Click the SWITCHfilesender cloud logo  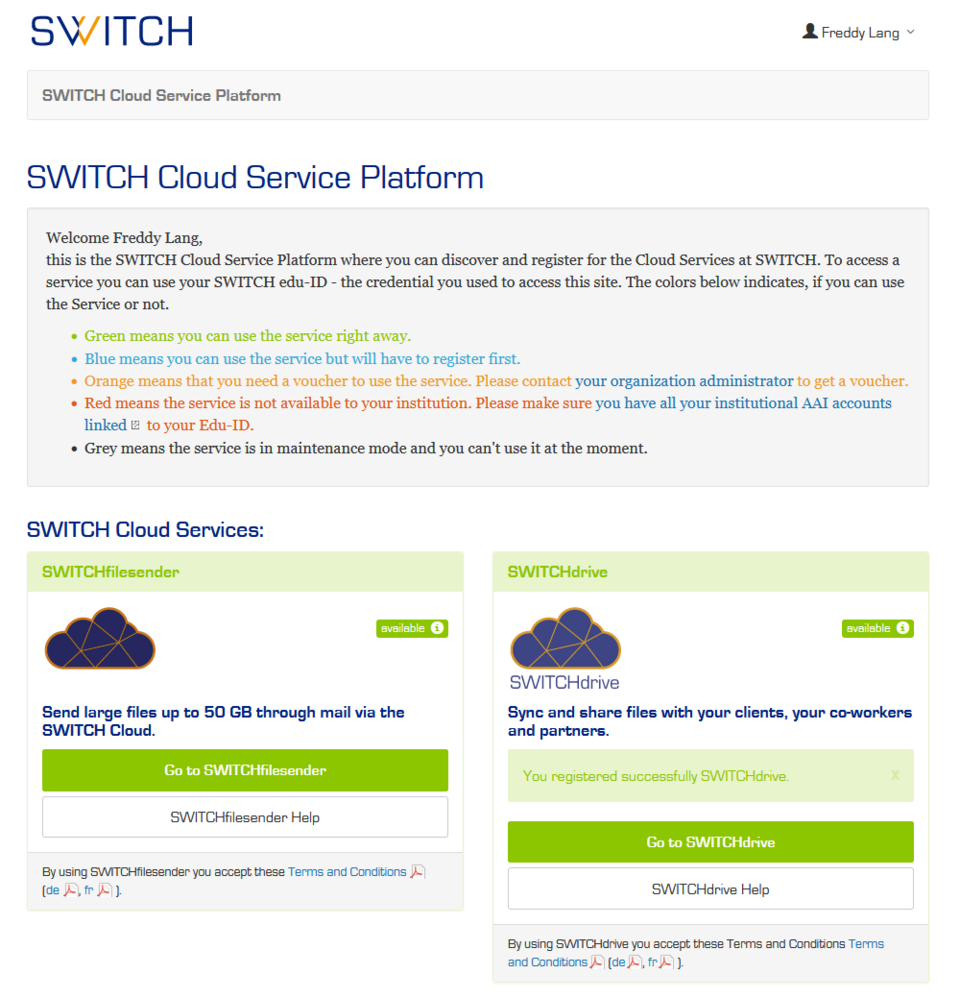tap(100, 638)
